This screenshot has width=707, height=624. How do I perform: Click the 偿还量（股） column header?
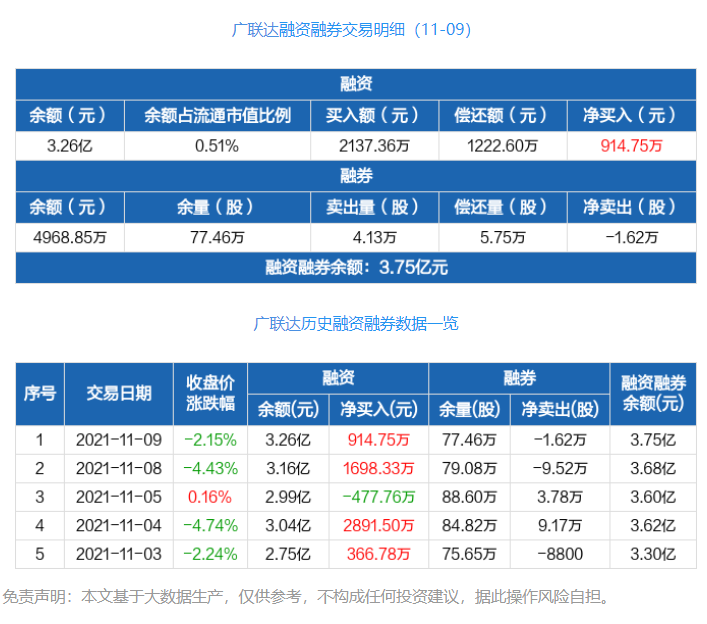pos(503,207)
